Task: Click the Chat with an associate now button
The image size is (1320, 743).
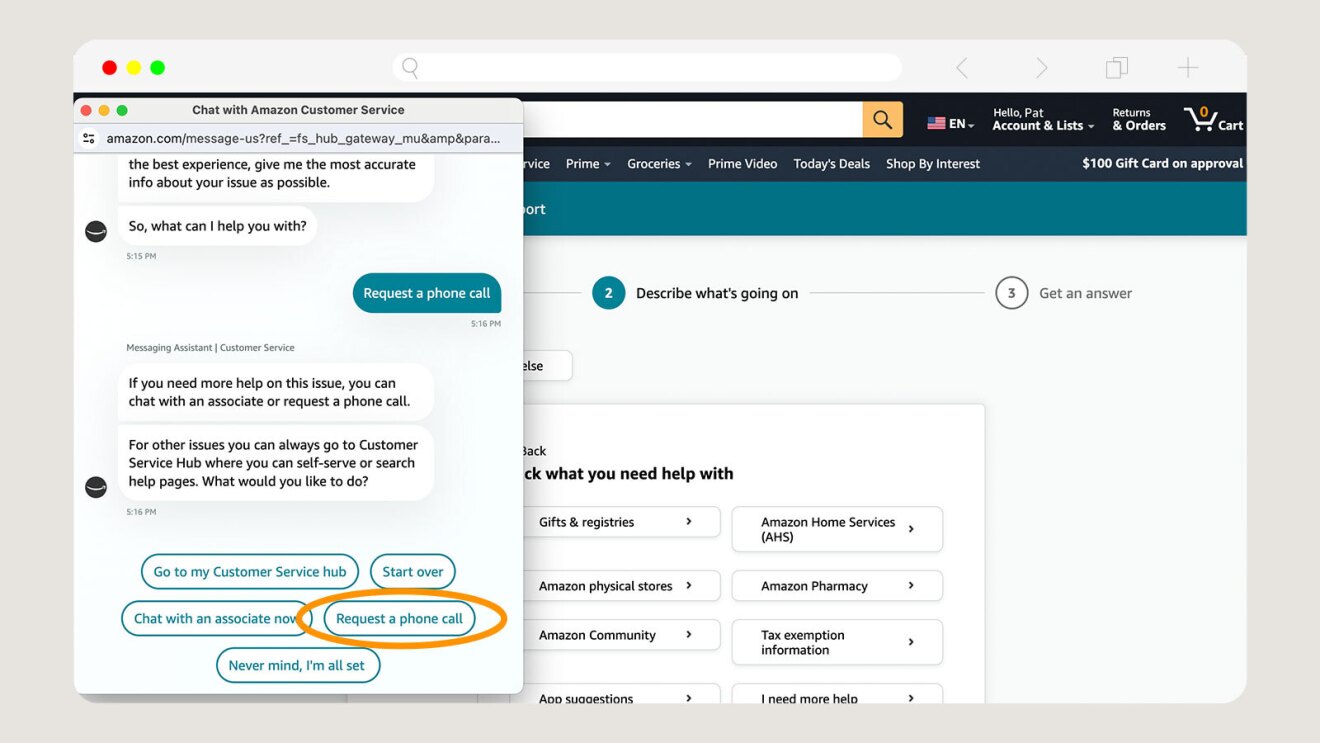Action: (215, 618)
